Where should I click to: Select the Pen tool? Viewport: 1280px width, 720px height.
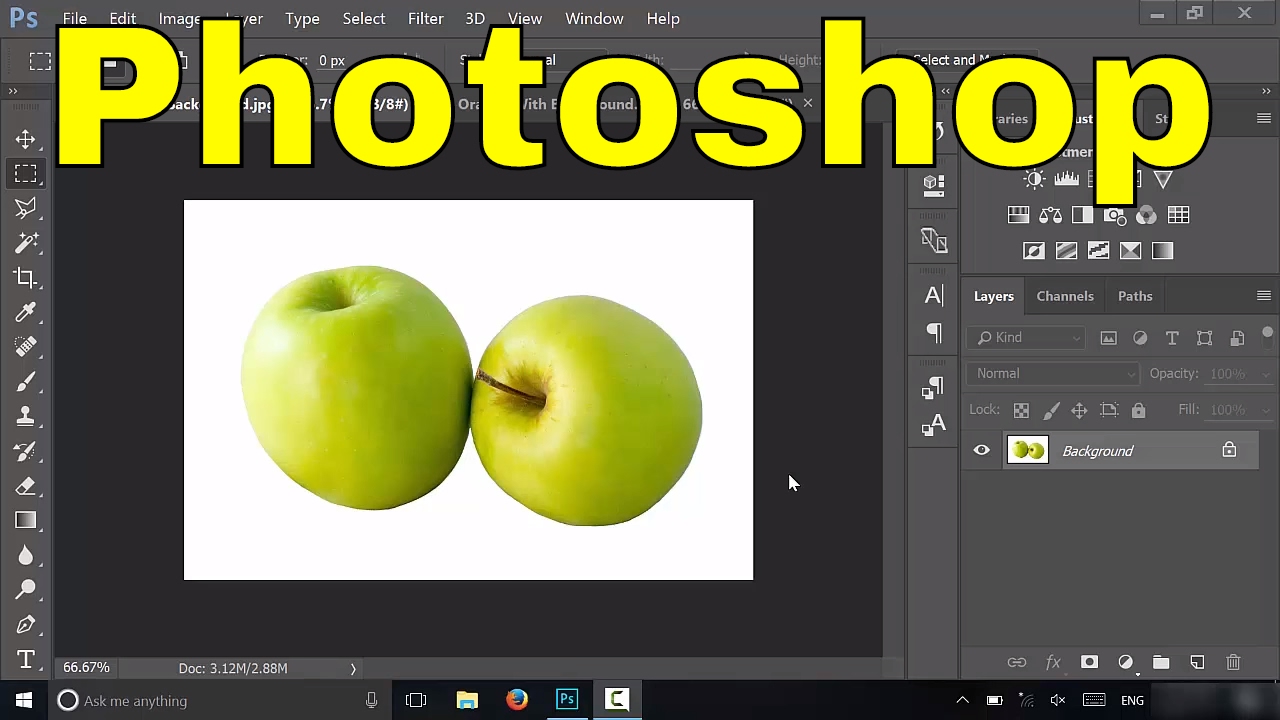pyautogui.click(x=26, y=625)
